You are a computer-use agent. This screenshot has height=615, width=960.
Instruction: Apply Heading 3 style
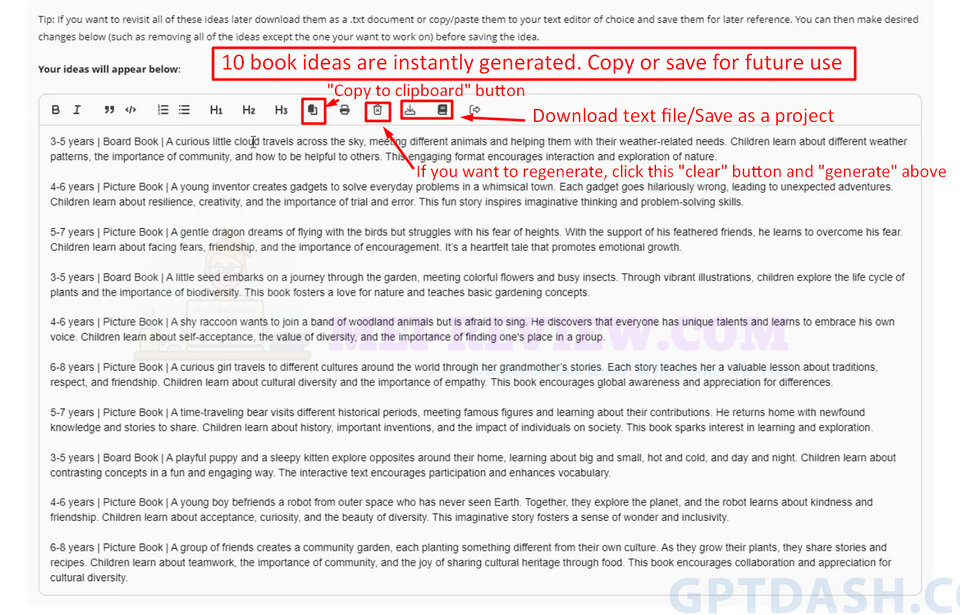point(281,110)
